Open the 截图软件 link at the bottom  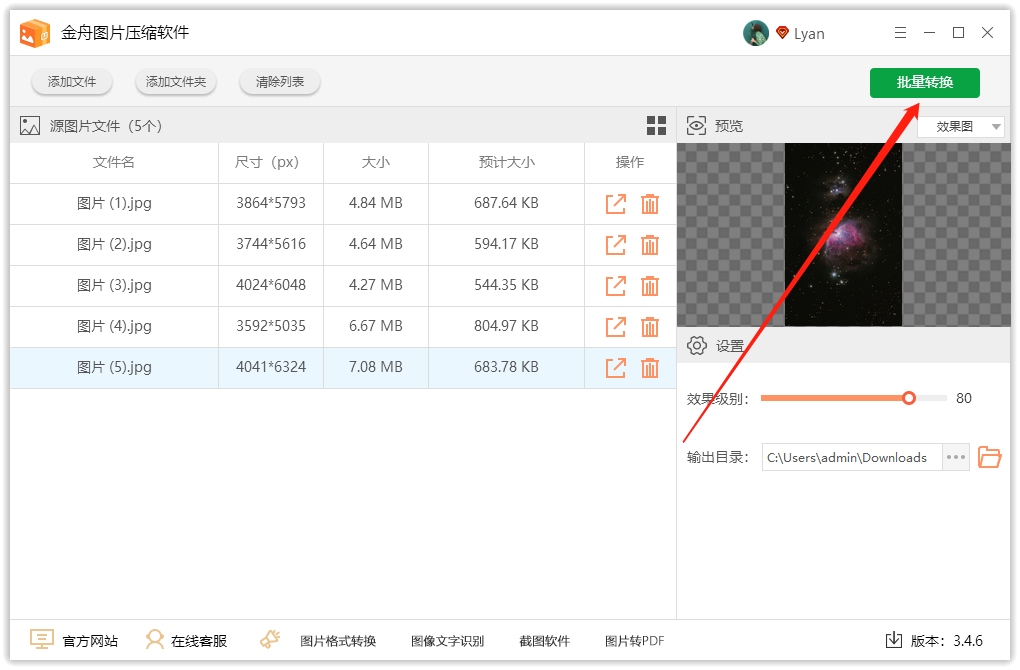coord(544,640)
